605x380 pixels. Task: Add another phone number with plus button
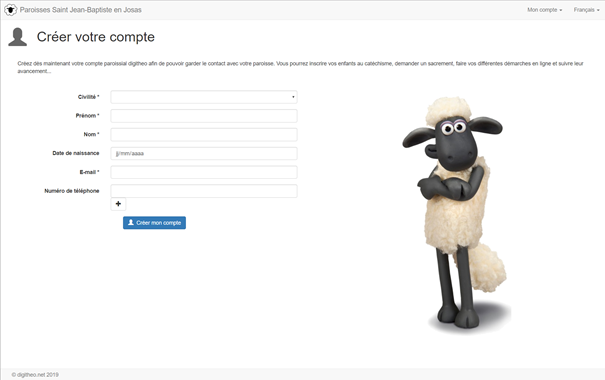(118, 204)
